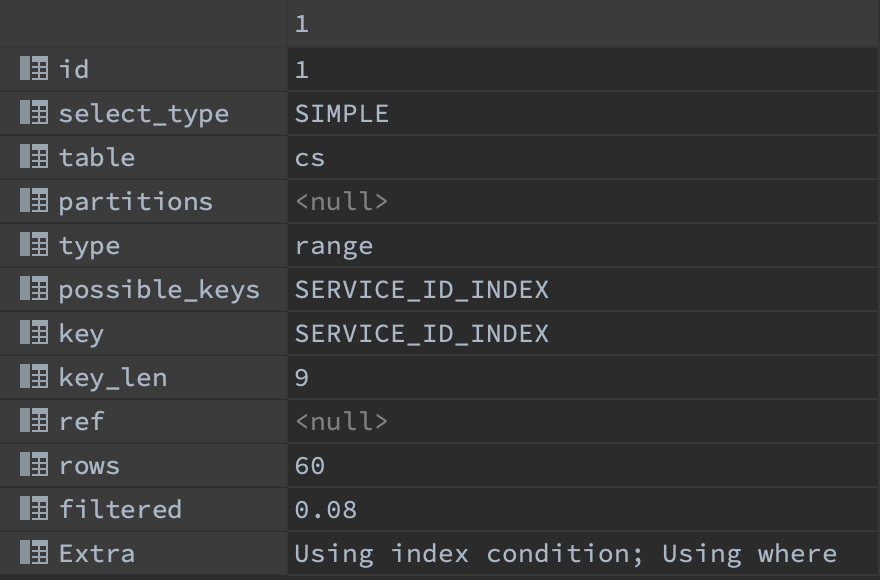Click the column icon beside partitions
Screen dimensions: 880x580
click(x=34, y=201)
